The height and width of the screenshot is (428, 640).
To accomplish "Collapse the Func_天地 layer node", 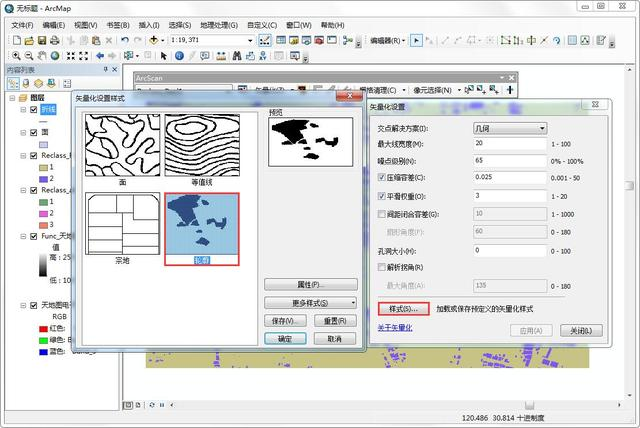I will [23, 236].
